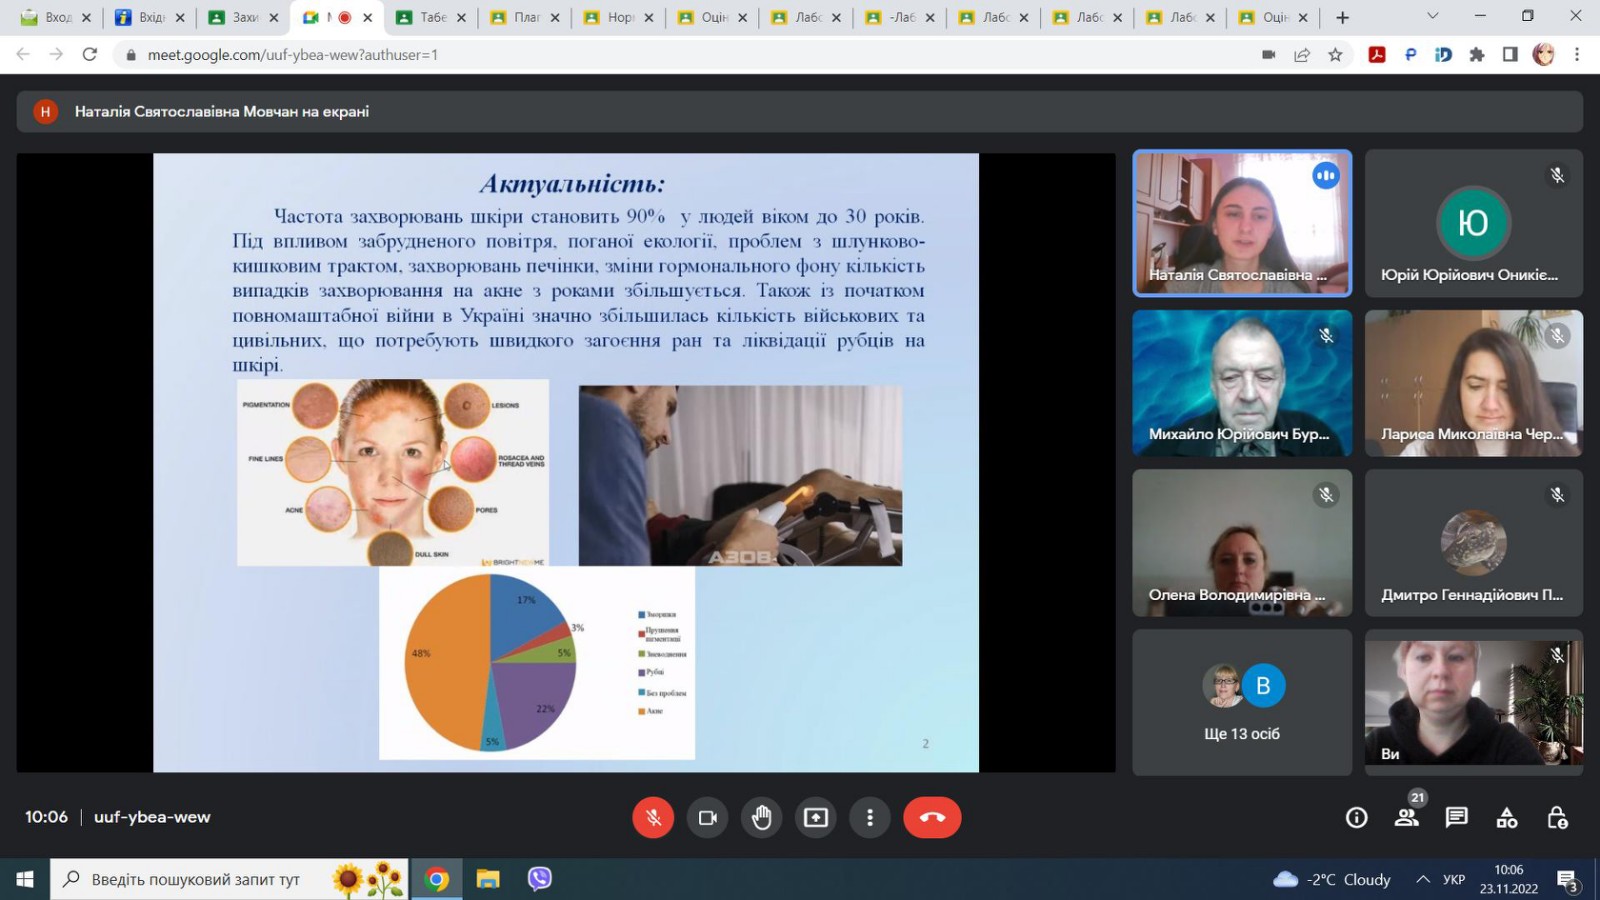Raise hand in the meeting
Viewport: 1600px width, 900px height.
tap(762, 818)
